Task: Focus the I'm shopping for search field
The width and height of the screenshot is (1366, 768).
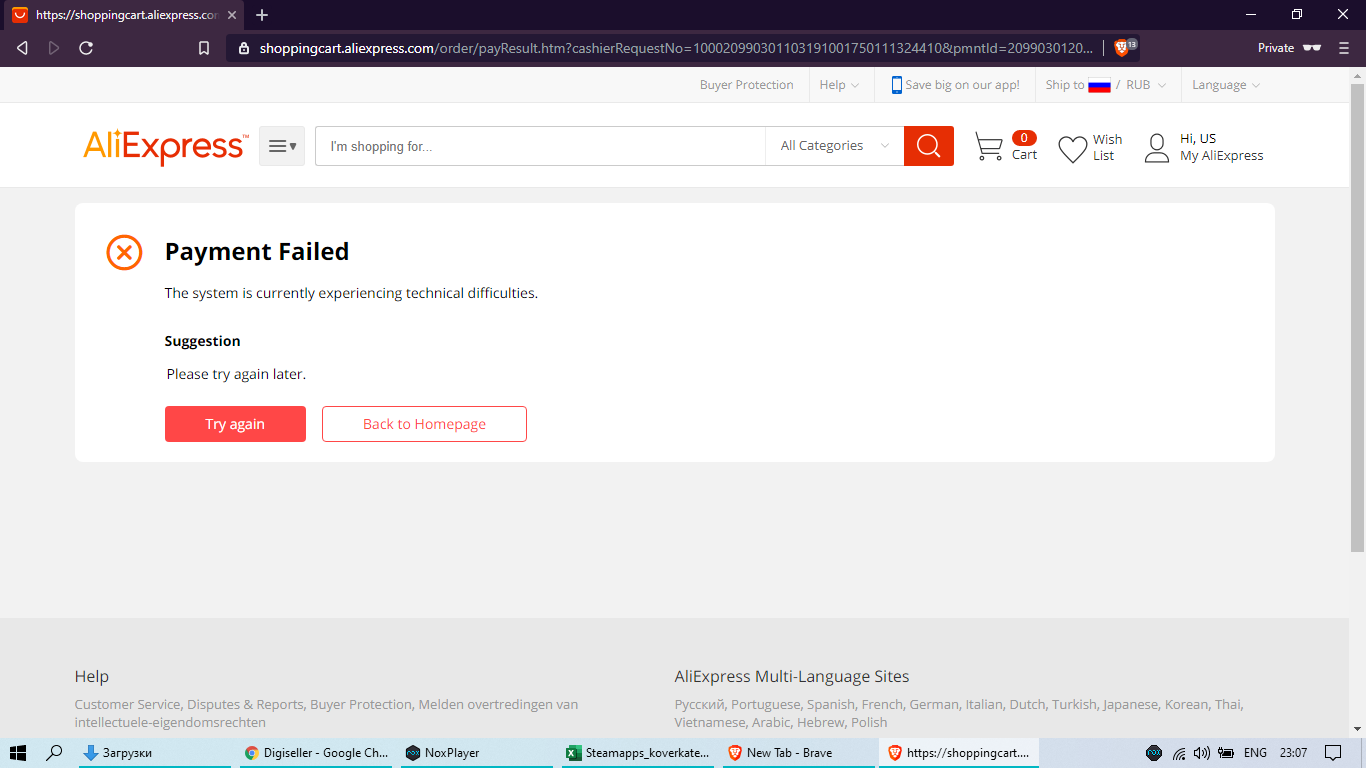Action: coord(540,146)
